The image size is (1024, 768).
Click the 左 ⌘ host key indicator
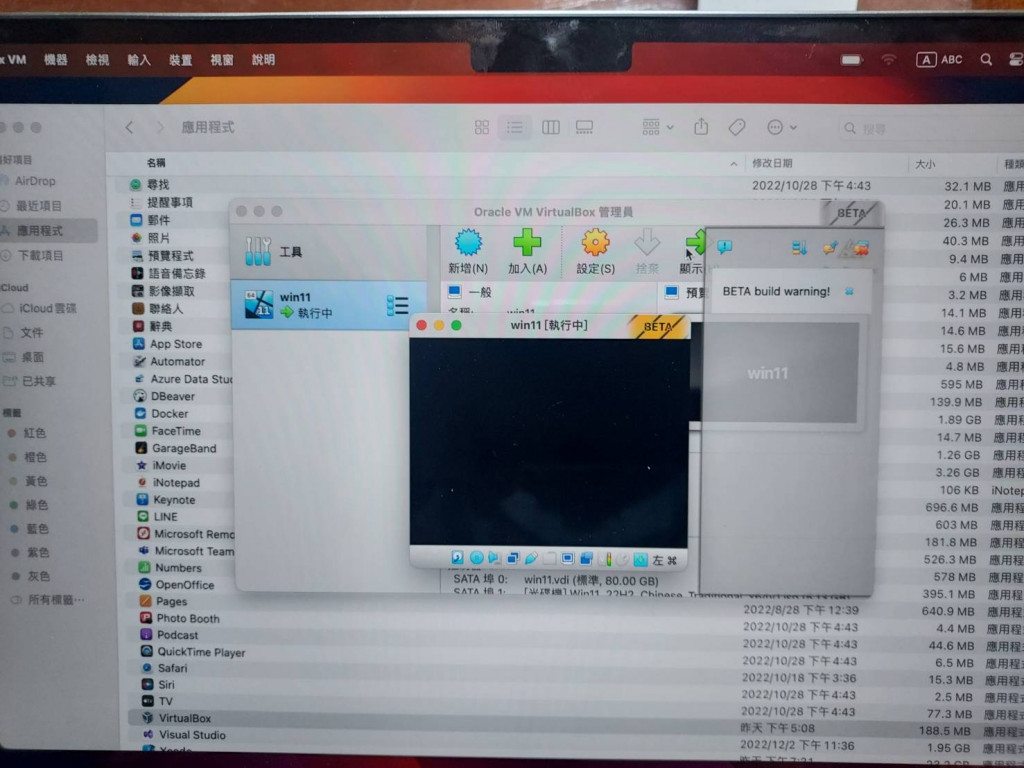click(664, 560)
